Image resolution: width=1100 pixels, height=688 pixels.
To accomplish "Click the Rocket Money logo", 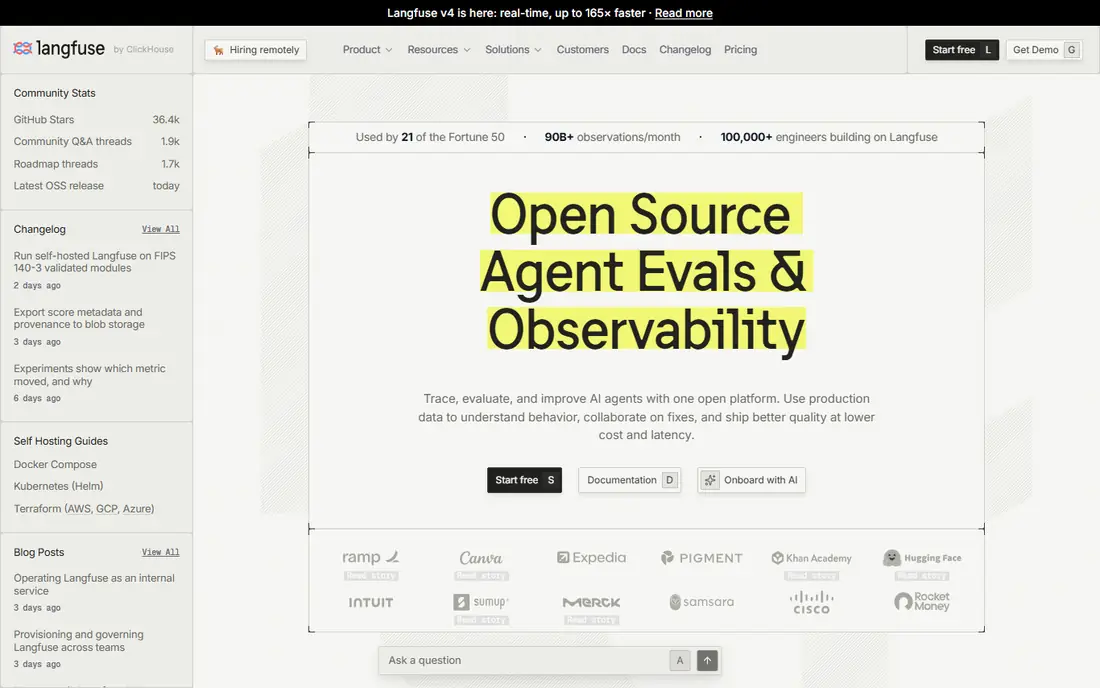I will click(922, 602).
